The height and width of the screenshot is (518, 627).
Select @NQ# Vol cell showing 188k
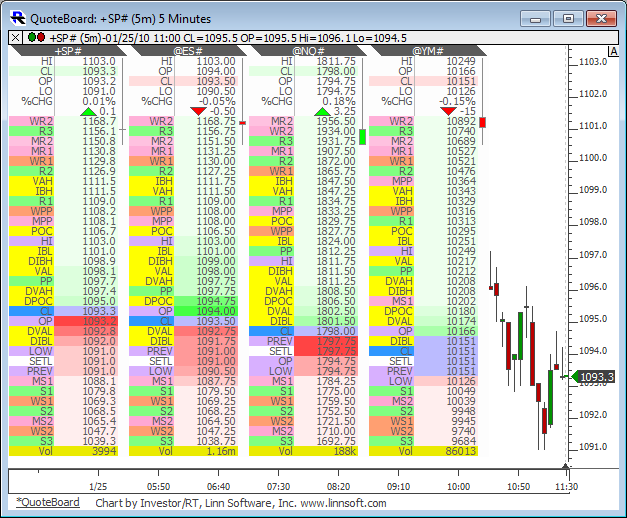(326, 451)
